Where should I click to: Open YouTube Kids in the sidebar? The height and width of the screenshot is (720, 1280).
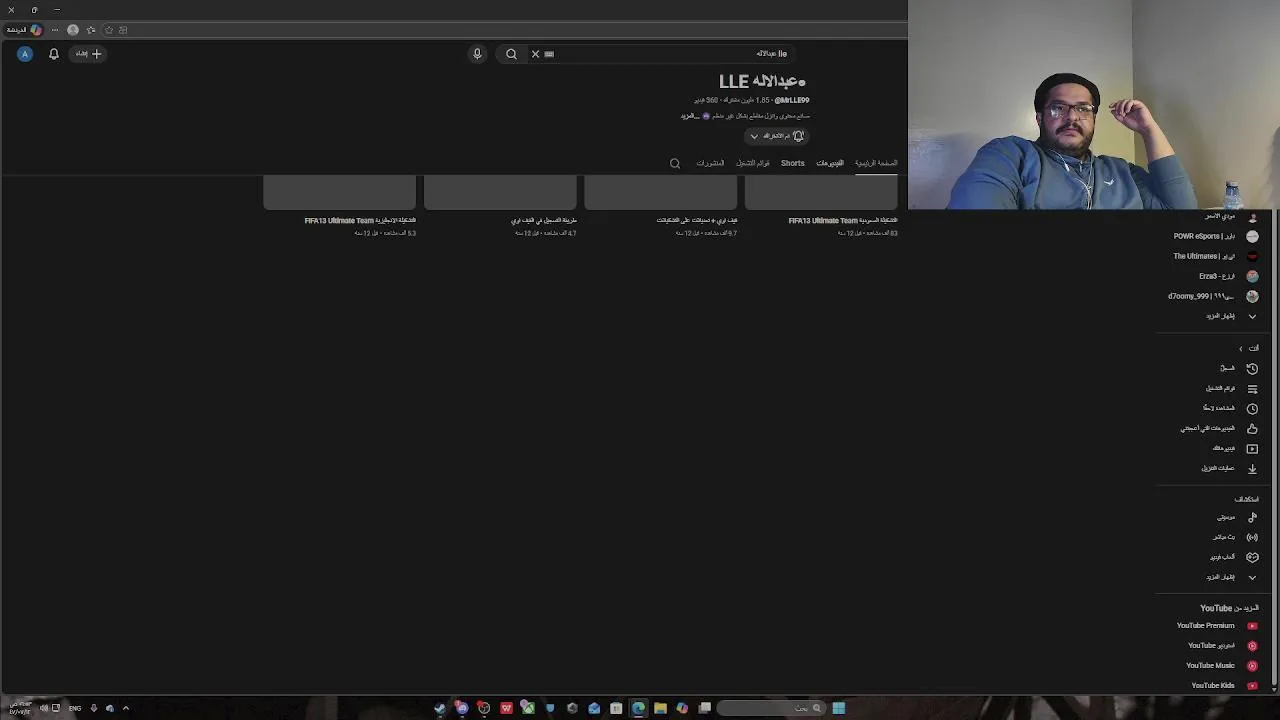tap(1215, 686)
